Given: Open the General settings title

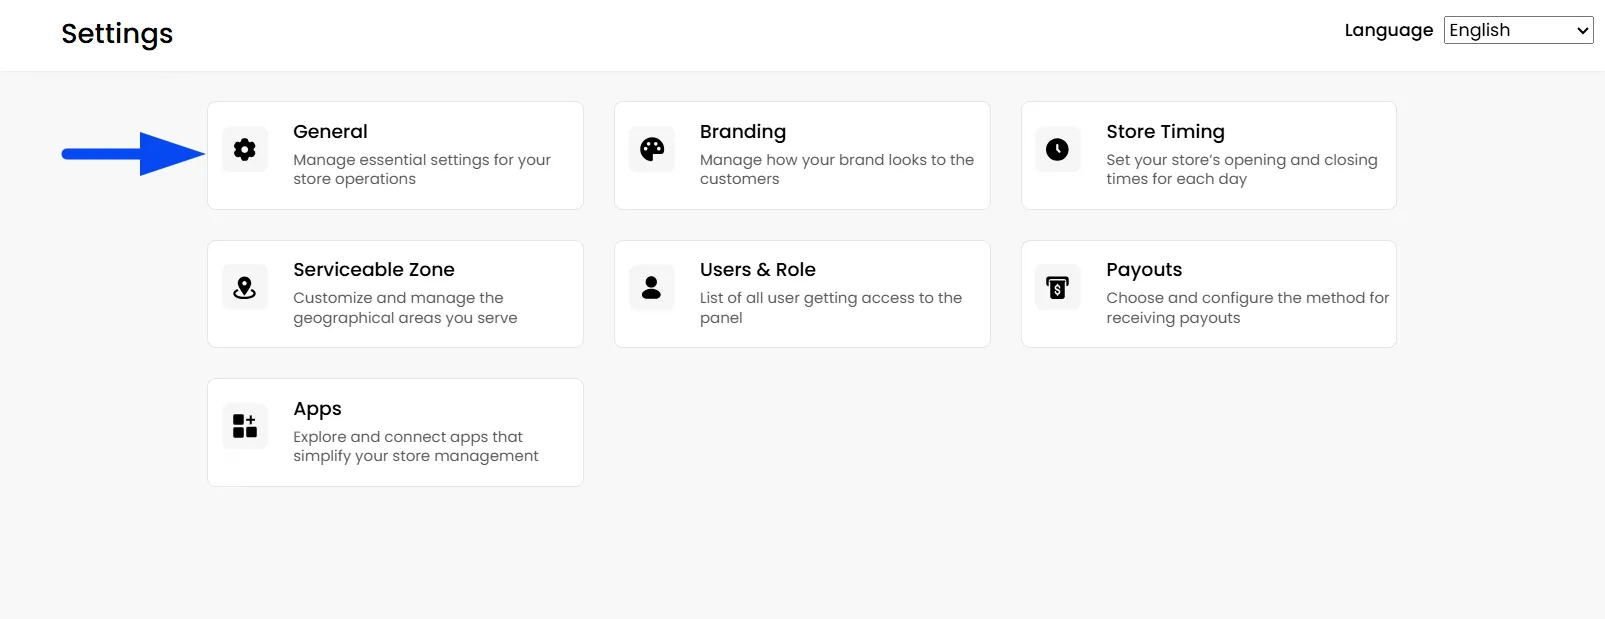Looking at the screenshot, I should coord(330,132).
